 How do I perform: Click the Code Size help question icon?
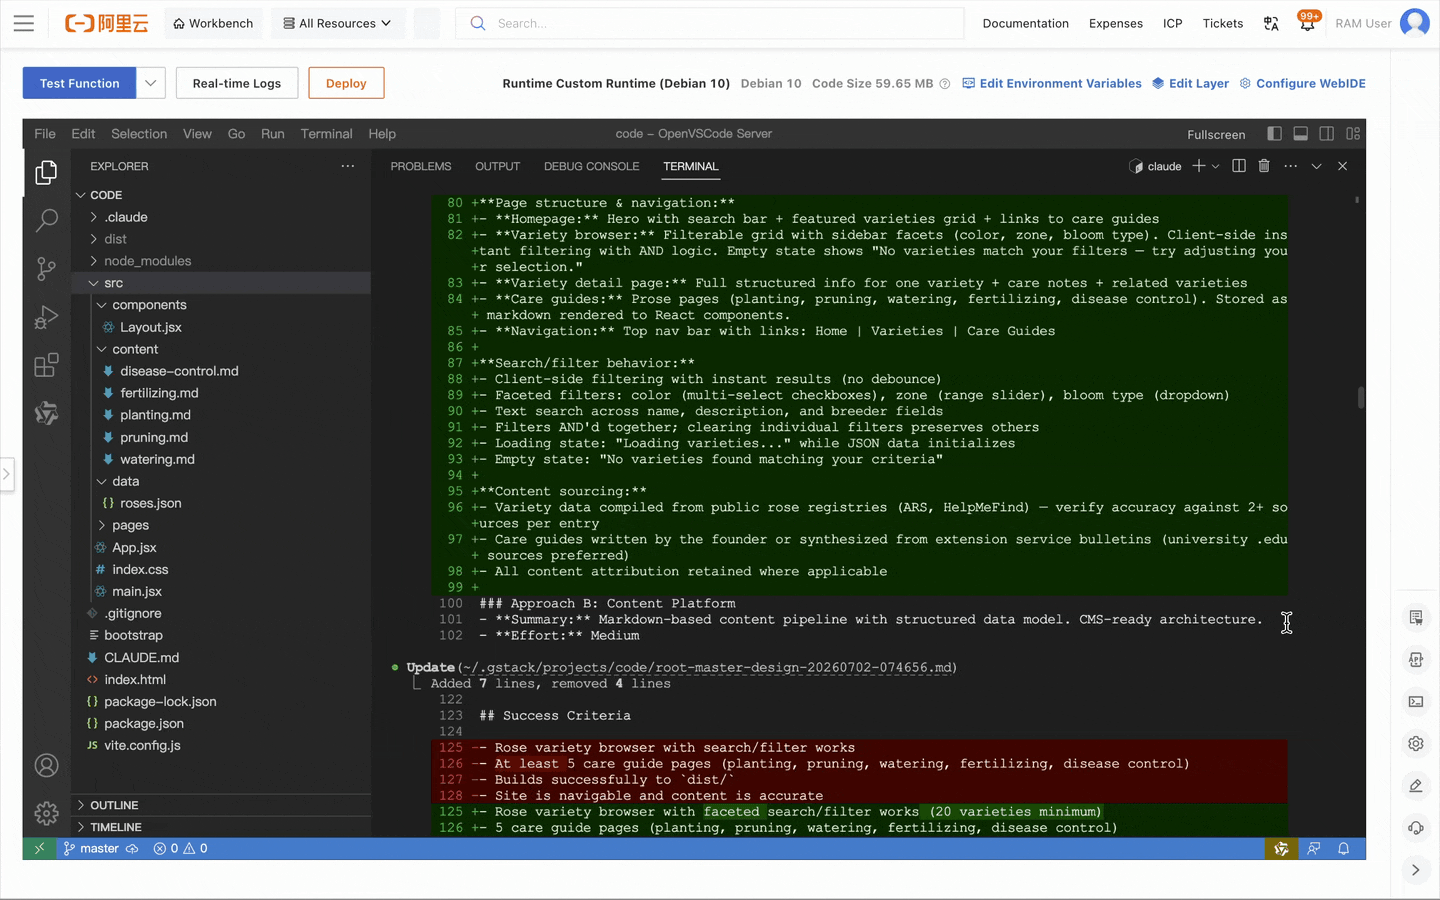[x=944, y=84]
